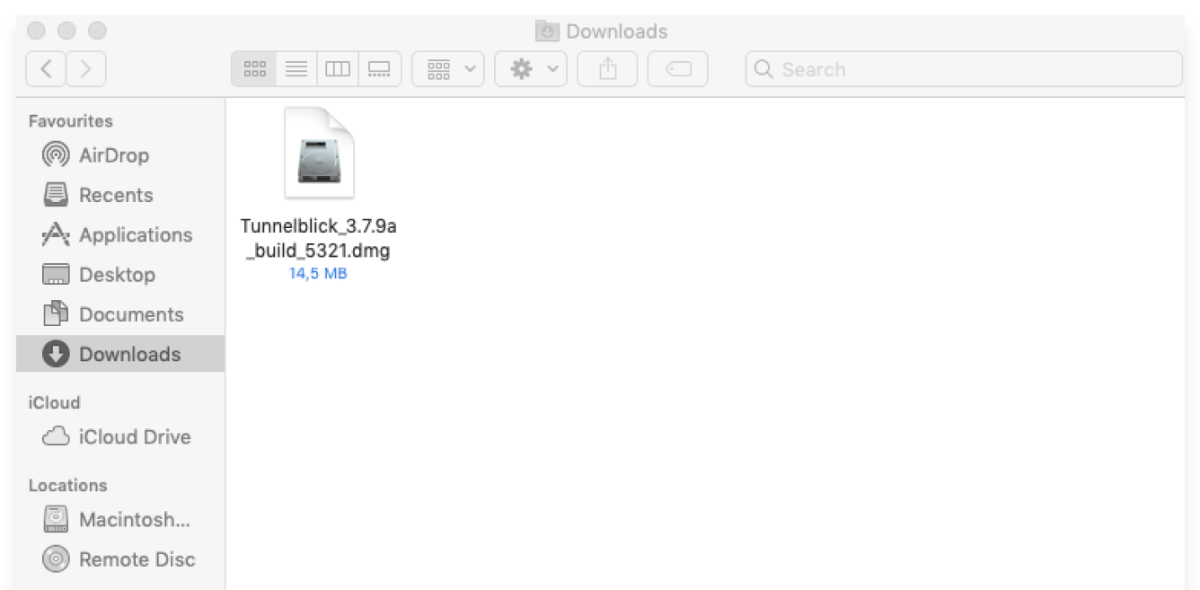Click the Documents sidebar icon

[x=56, y=314]
